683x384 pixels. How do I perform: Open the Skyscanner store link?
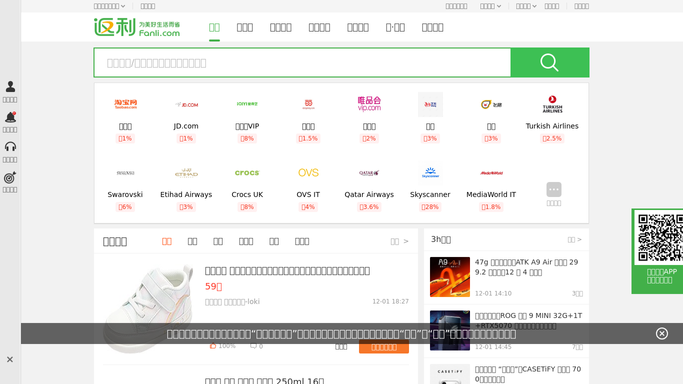(x=430, y=195)
